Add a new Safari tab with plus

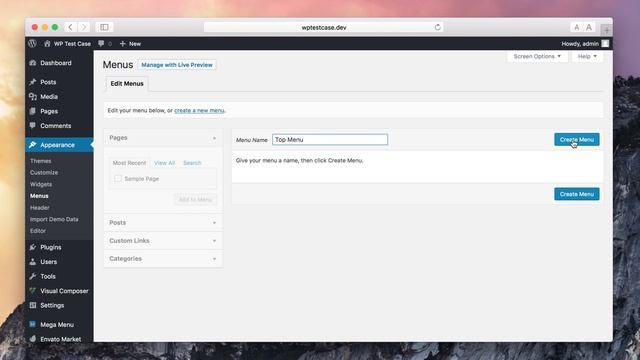tap(606, 30)
